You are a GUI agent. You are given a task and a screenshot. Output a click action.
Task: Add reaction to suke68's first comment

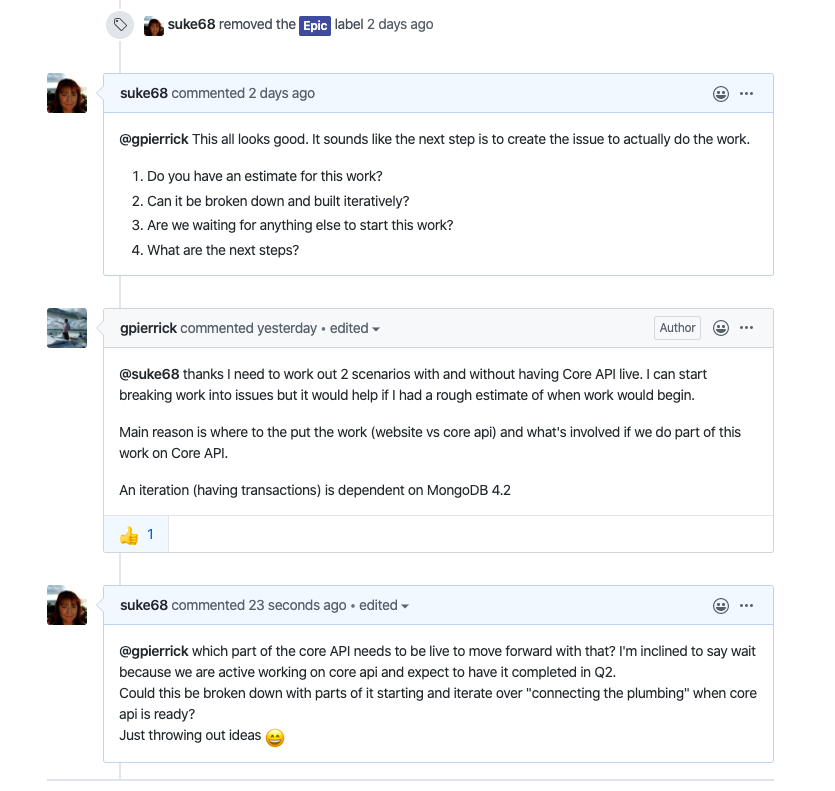(720, 93)
